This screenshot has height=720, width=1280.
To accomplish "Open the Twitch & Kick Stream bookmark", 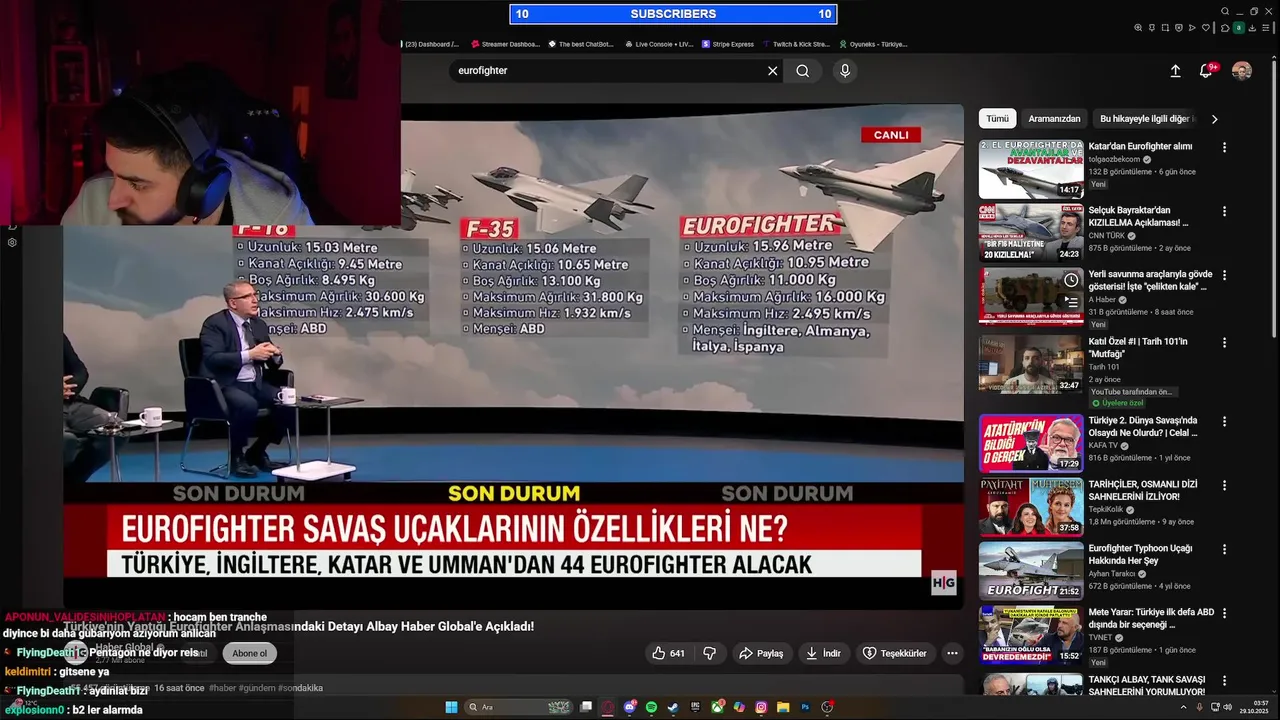I will click(796, 44).
